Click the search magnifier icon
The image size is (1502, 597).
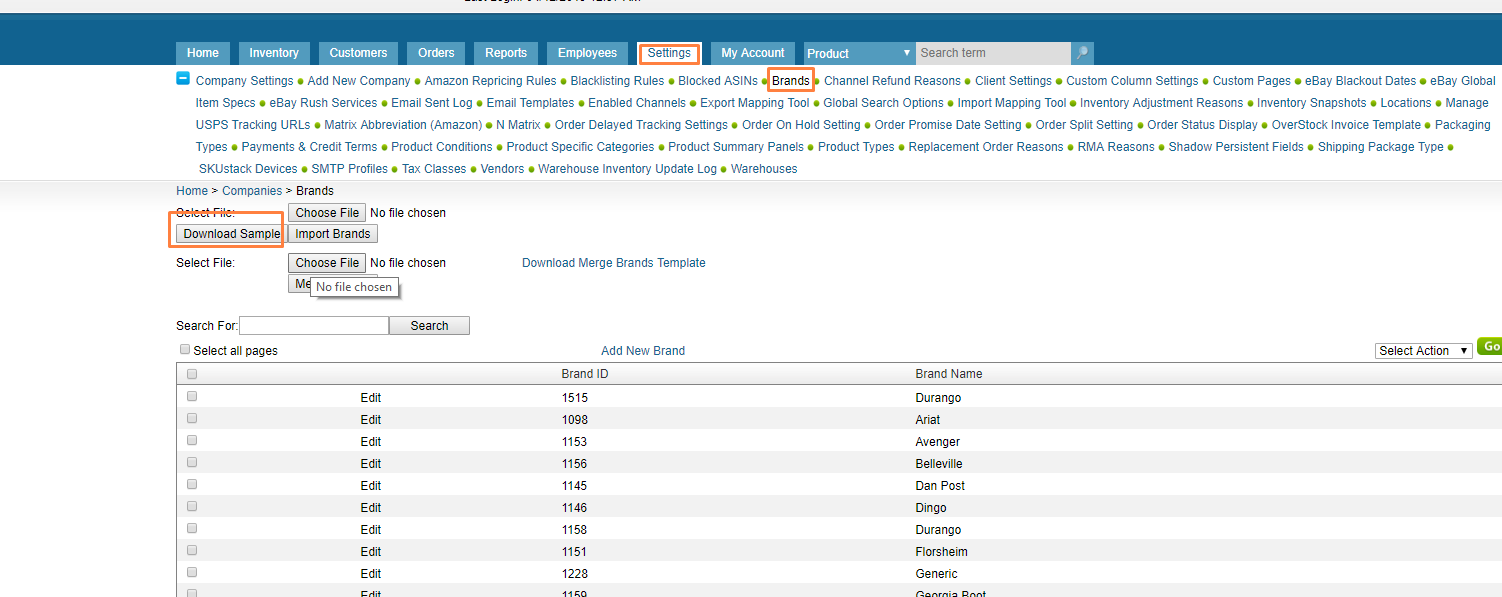click(1082, 53)
